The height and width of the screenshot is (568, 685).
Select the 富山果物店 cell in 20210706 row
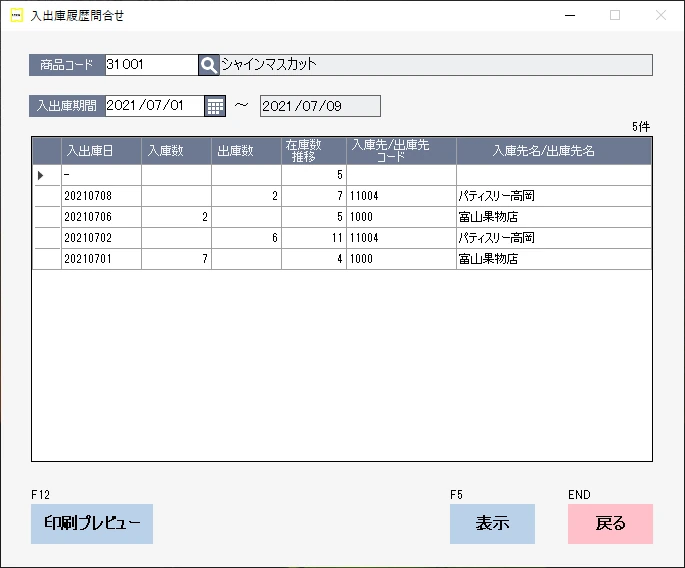tap(553, 217)
